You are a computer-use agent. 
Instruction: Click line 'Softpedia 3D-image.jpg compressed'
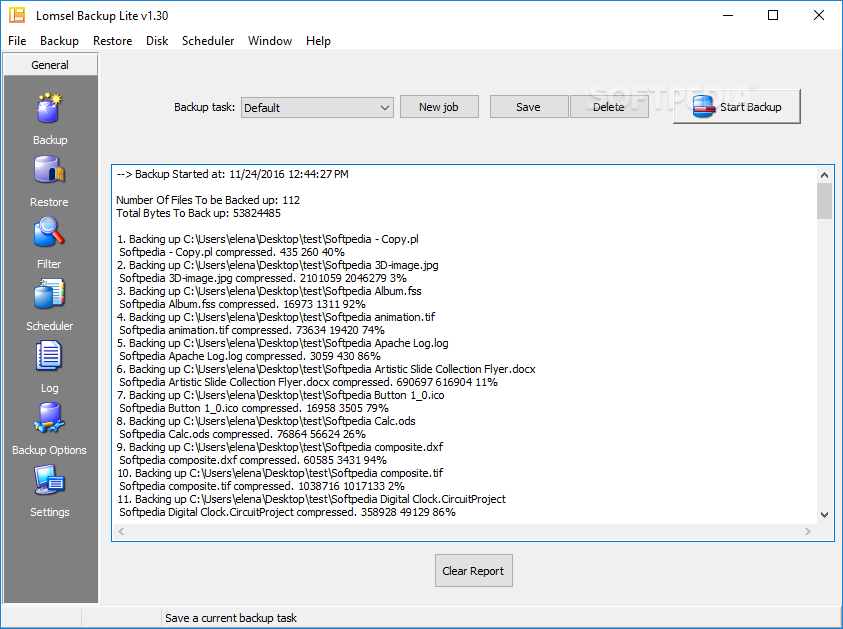click(263, 278)
